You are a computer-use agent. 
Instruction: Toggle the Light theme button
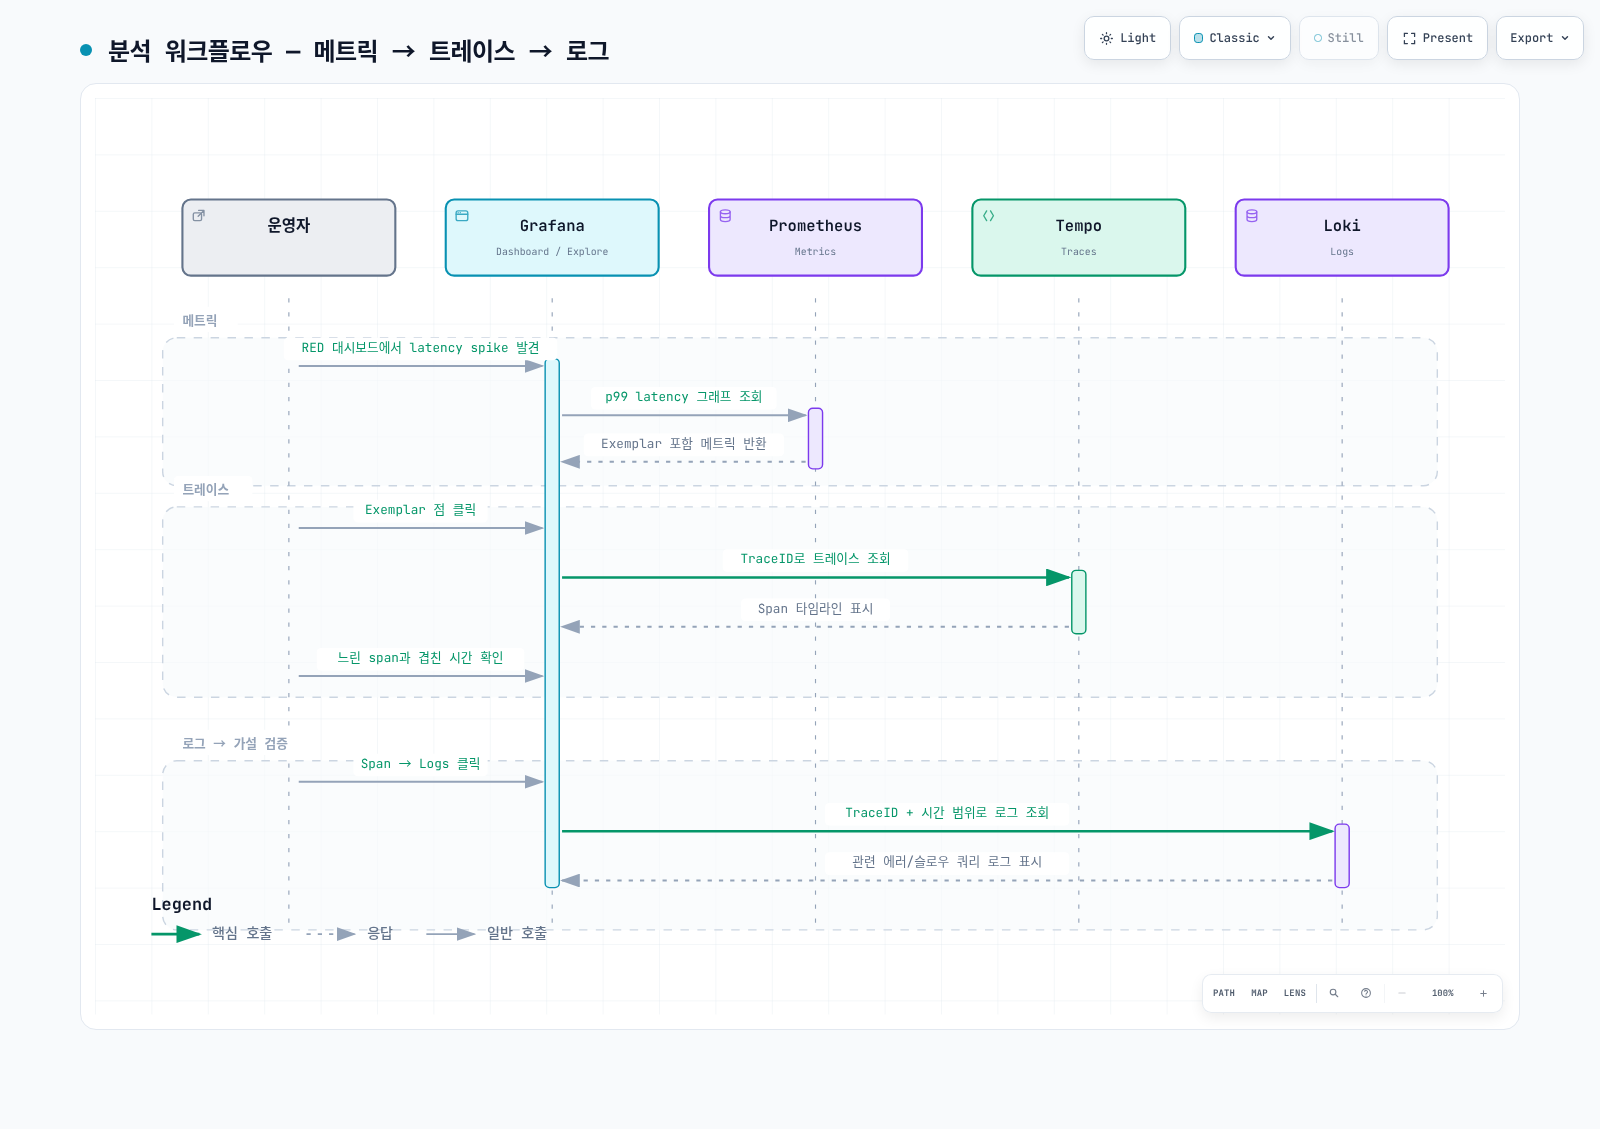tap(1127, 38)
